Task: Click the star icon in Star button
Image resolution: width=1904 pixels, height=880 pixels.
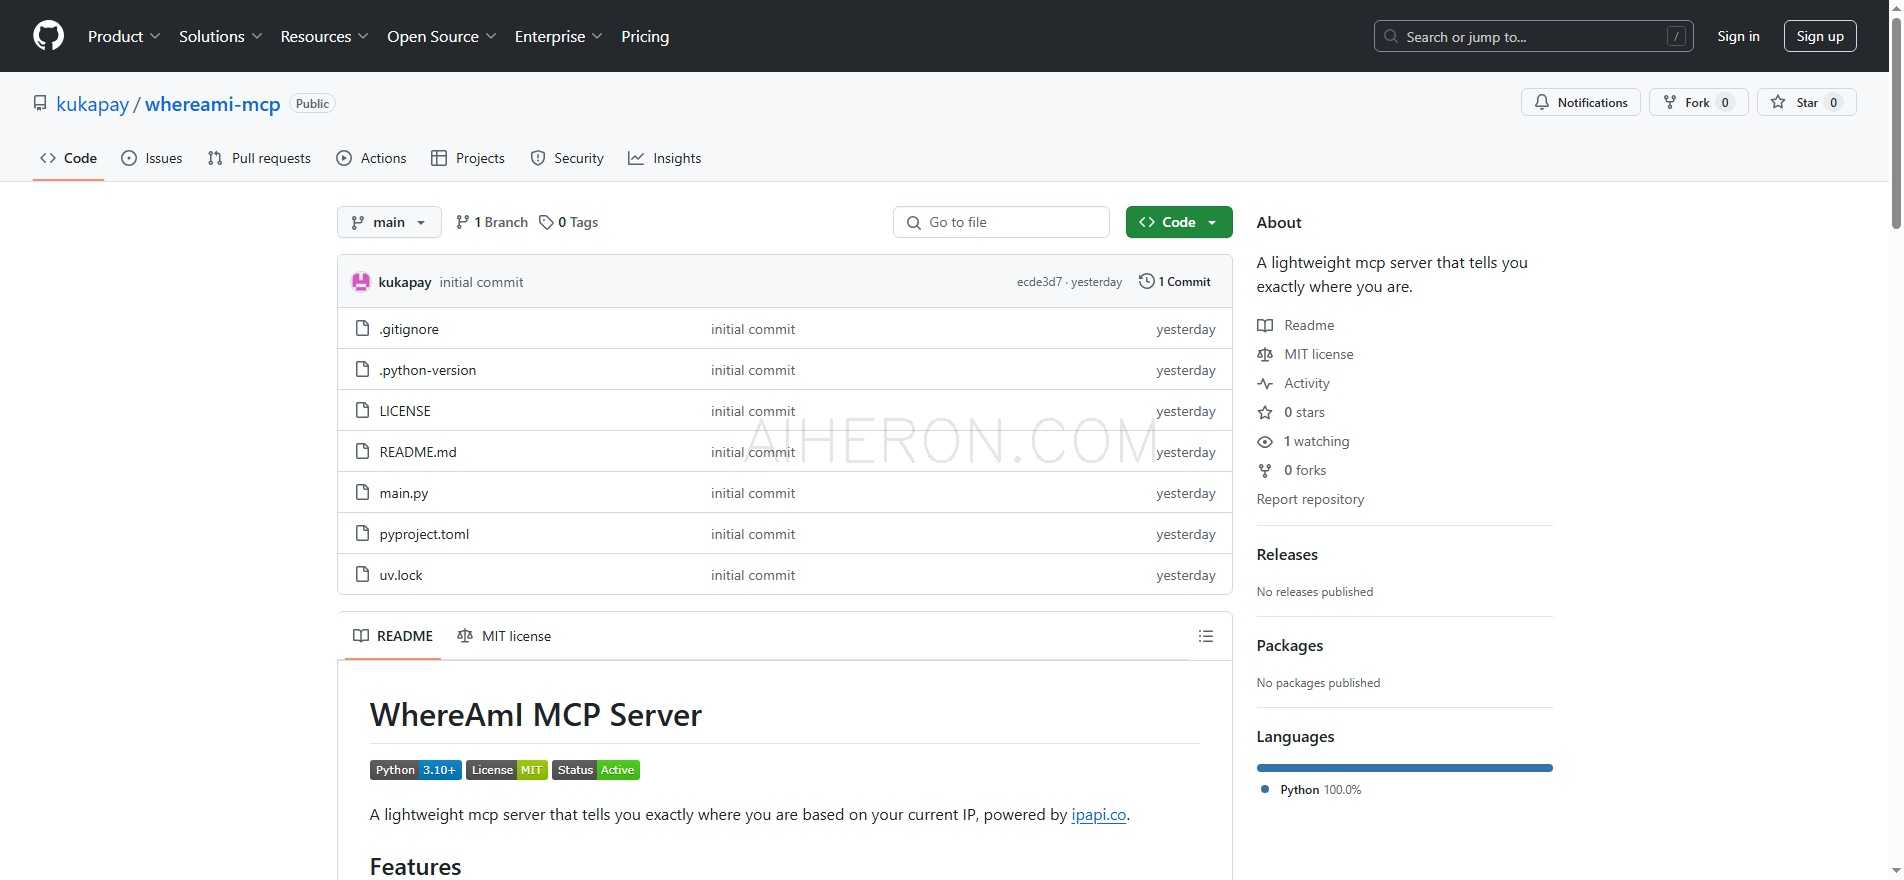Action: point(1778,102)
